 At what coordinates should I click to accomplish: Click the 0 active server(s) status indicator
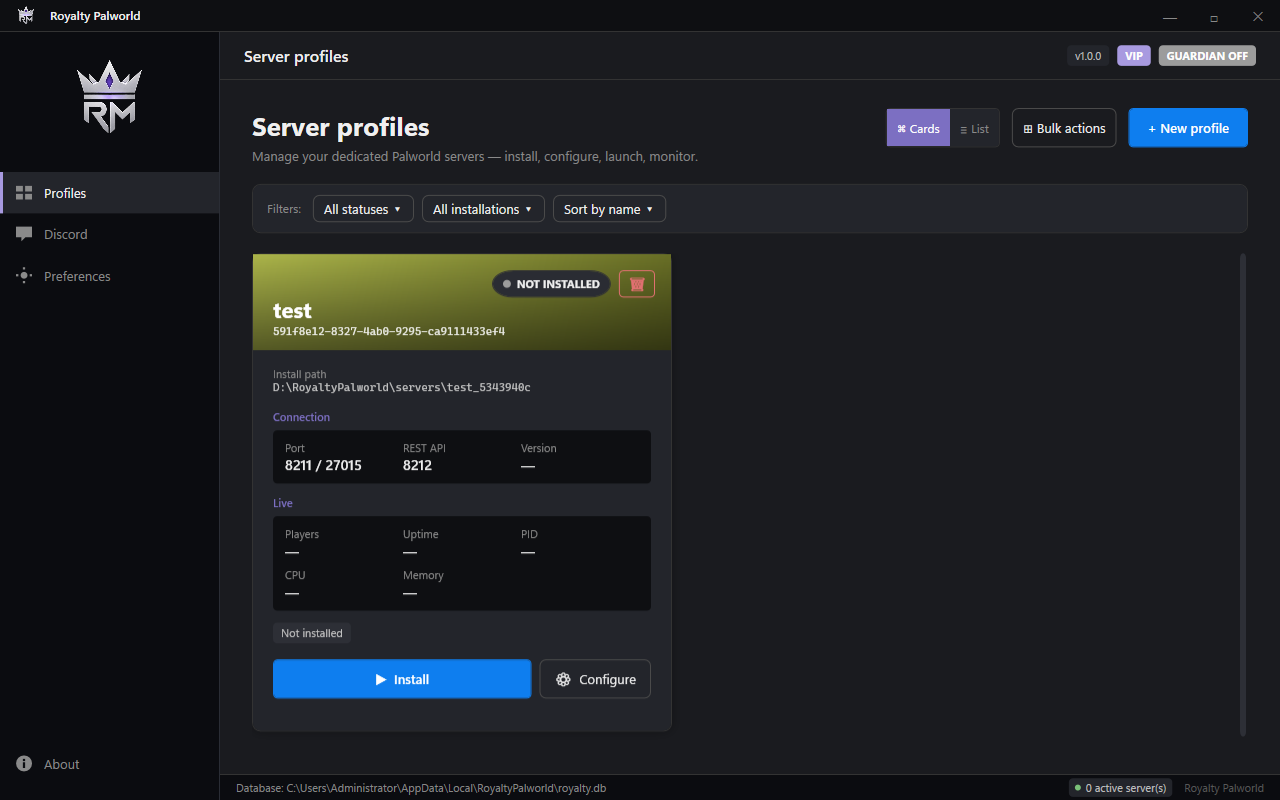[1120, 788]
